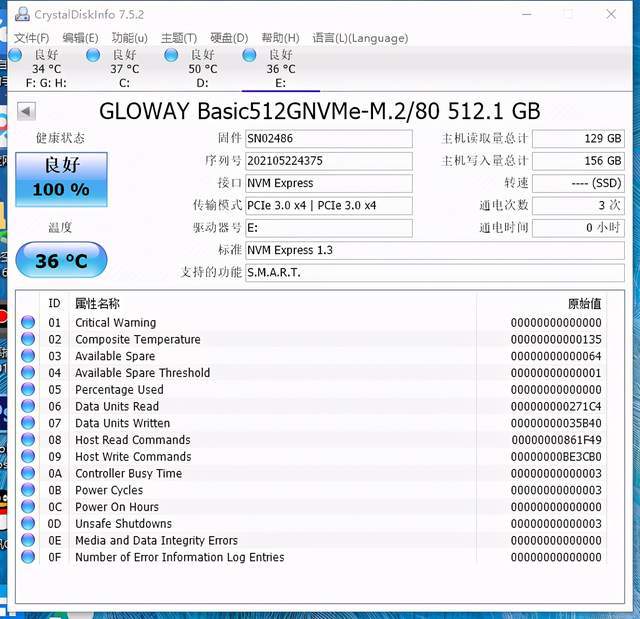Open the 编辑(E) menu
Screen dimensions: 640x619
(x=80, y=38)
